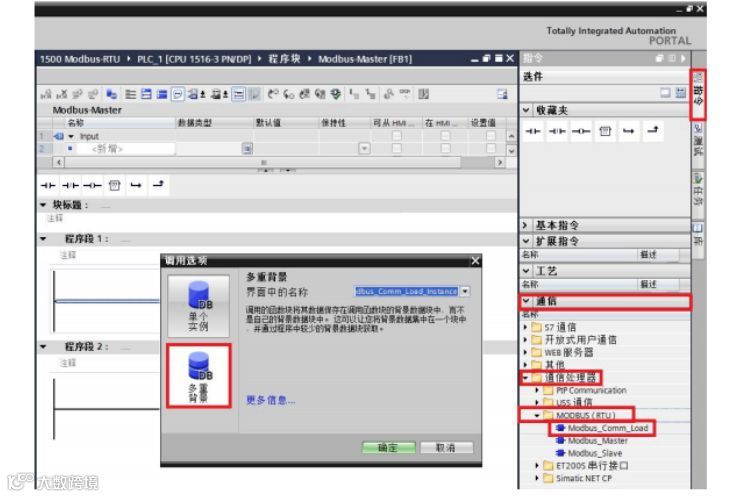The width and height of the screenshot is (747, 497).
Task: Click <新增> name field in interface table
Action: [x=126, y=149]
